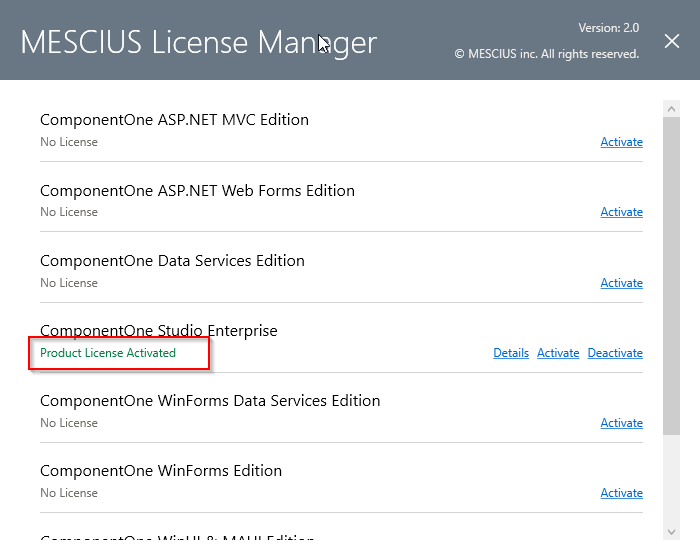Select the ComponentOne ASP.NET MVC Edition title
The image size is (700, 560).
(x=174, y=120)
